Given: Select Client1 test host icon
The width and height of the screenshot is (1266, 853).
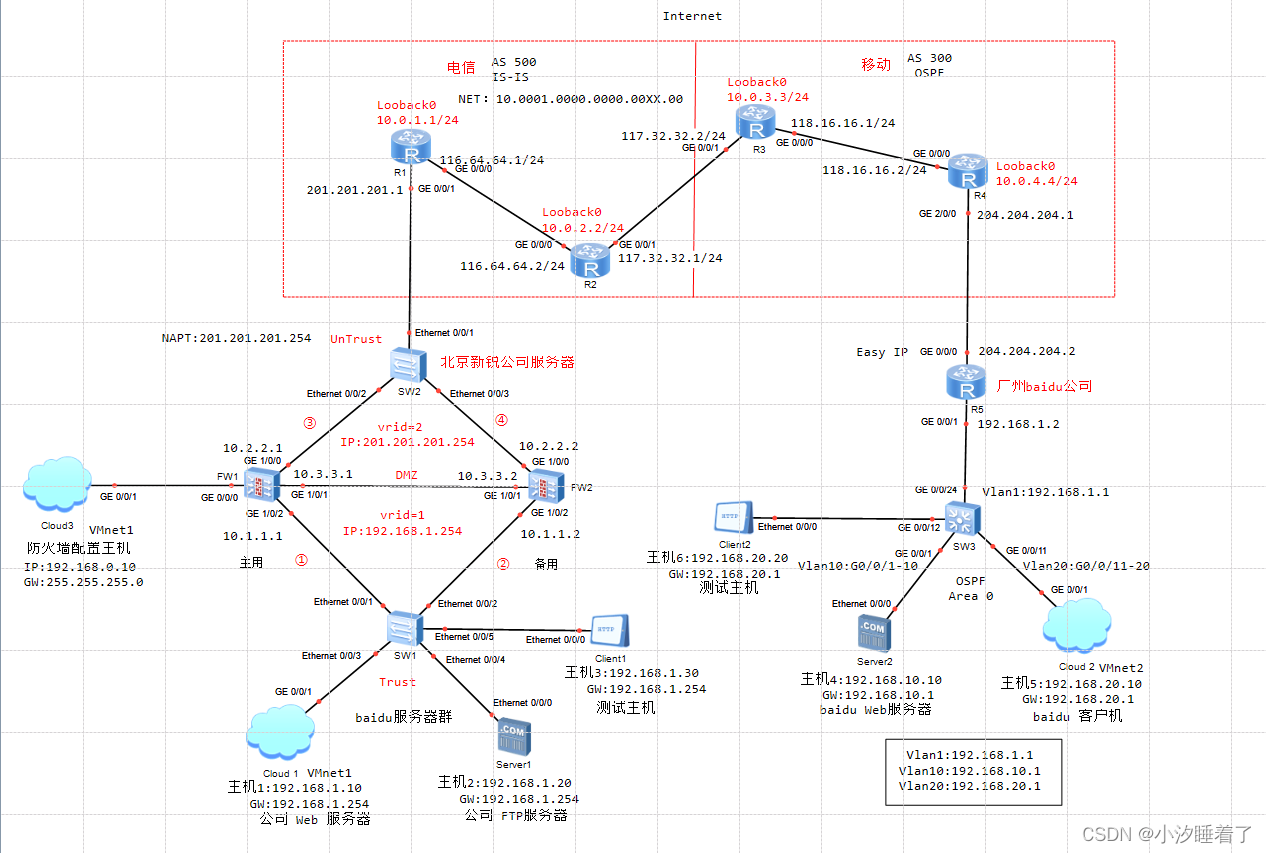Looking at the screenshot, I should tap(610, 629).
